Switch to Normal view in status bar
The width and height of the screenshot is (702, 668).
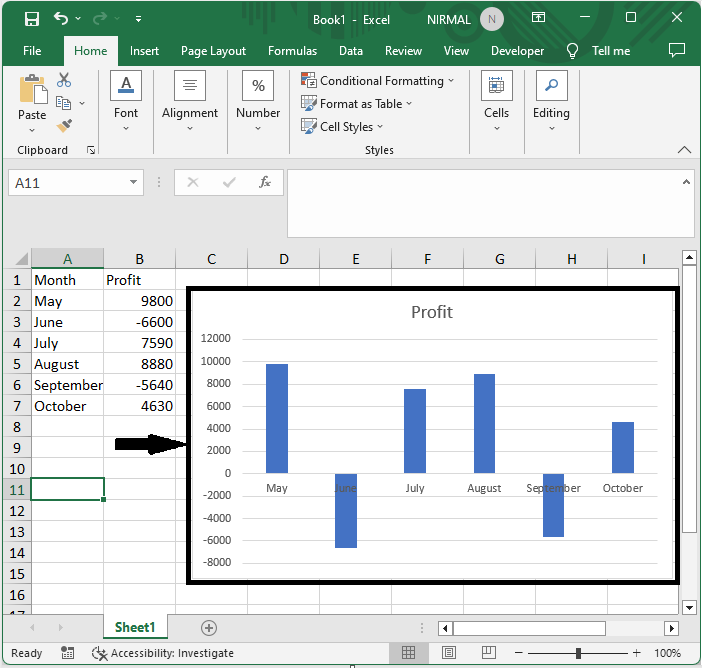pyautogui.click(x=408, y=653)
